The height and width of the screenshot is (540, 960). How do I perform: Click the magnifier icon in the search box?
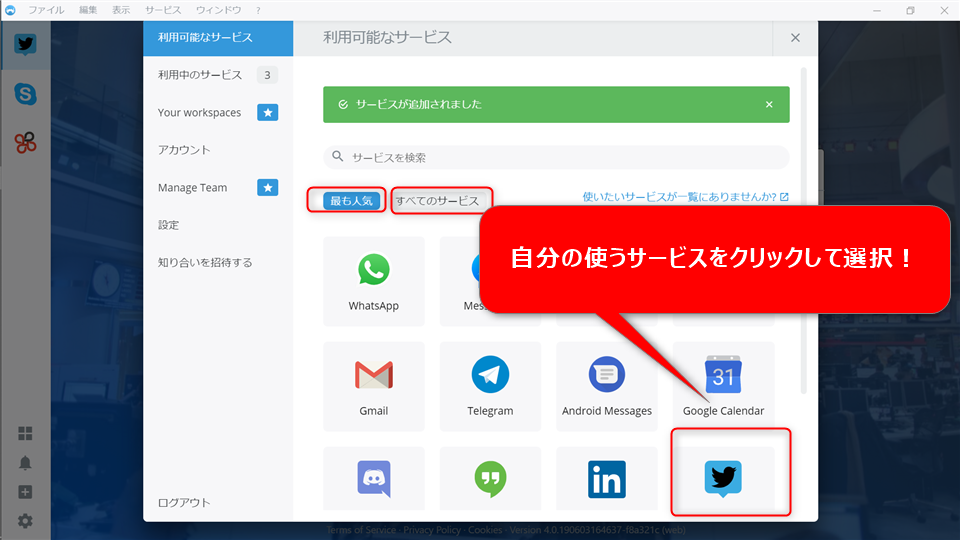click(337, 156)
